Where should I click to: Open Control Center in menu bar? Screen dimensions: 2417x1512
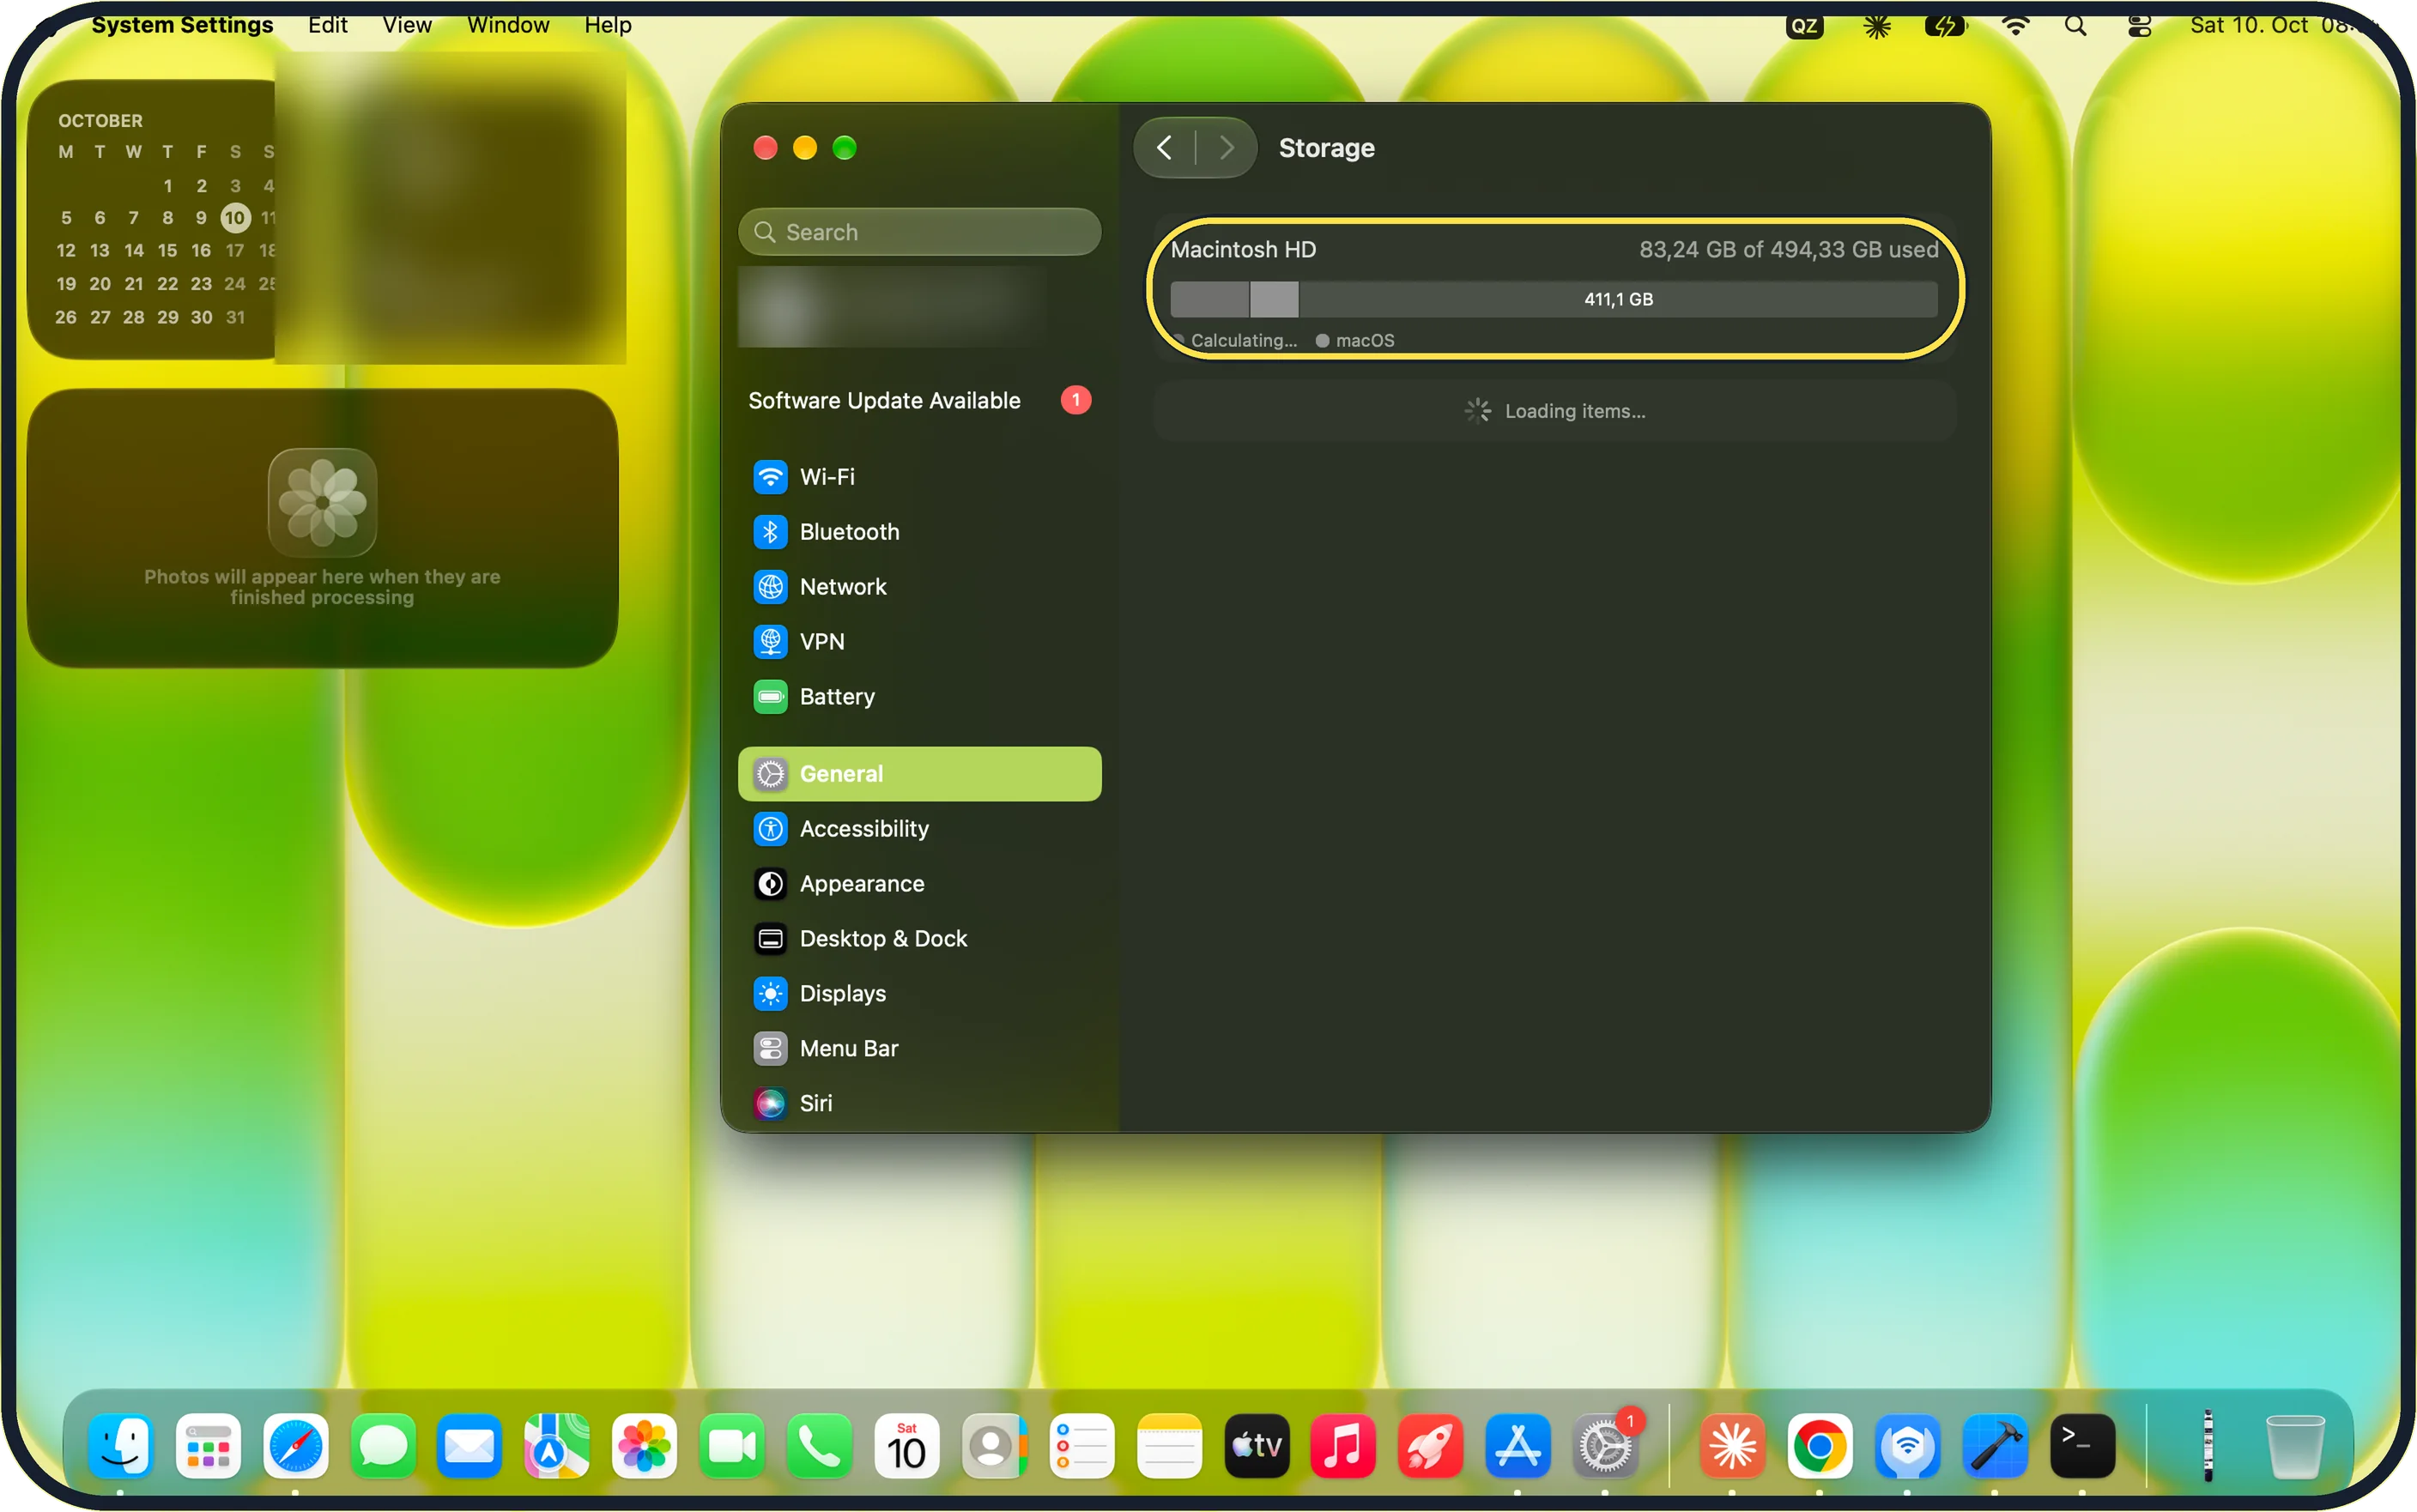pos(2139,25)
